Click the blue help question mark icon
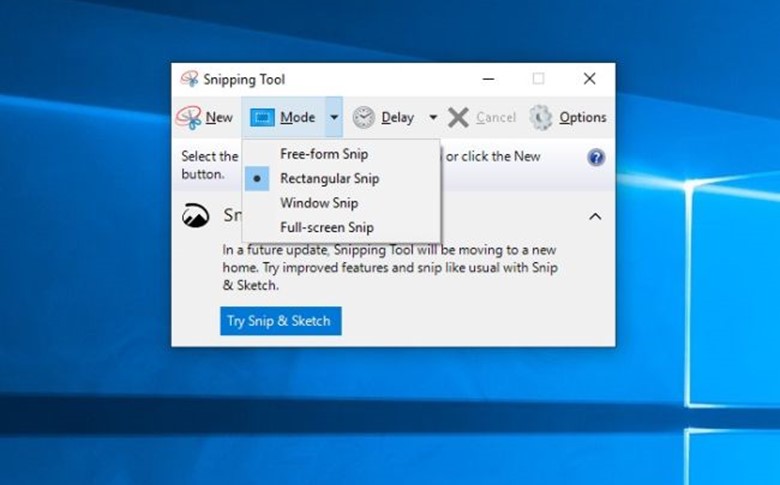Image resolution: width=780 pixels, height=485 pixels. 596,158
